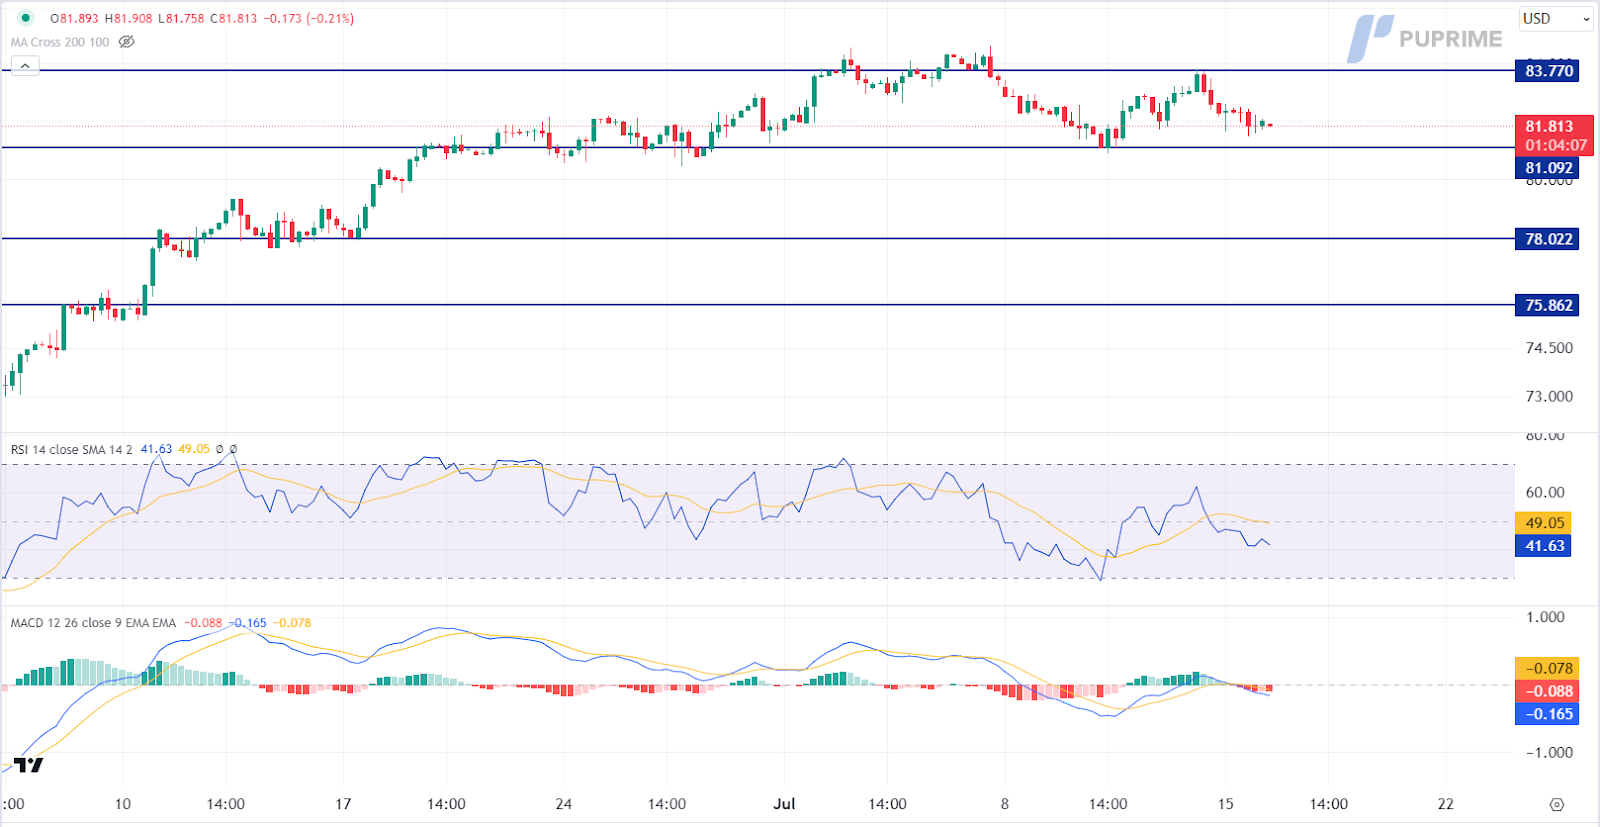The width and height of the screenshot is (1600, 827).
Task: Click the low value L81.758 in the legend
Action: [181, 18]
